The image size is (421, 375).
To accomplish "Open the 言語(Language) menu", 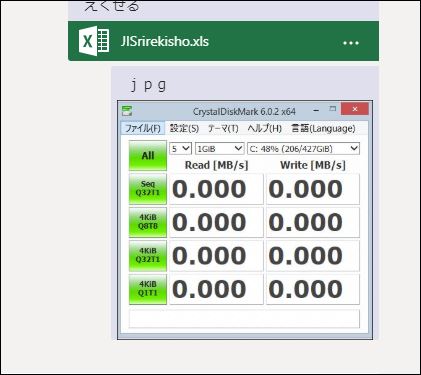I will coord(323,128).
